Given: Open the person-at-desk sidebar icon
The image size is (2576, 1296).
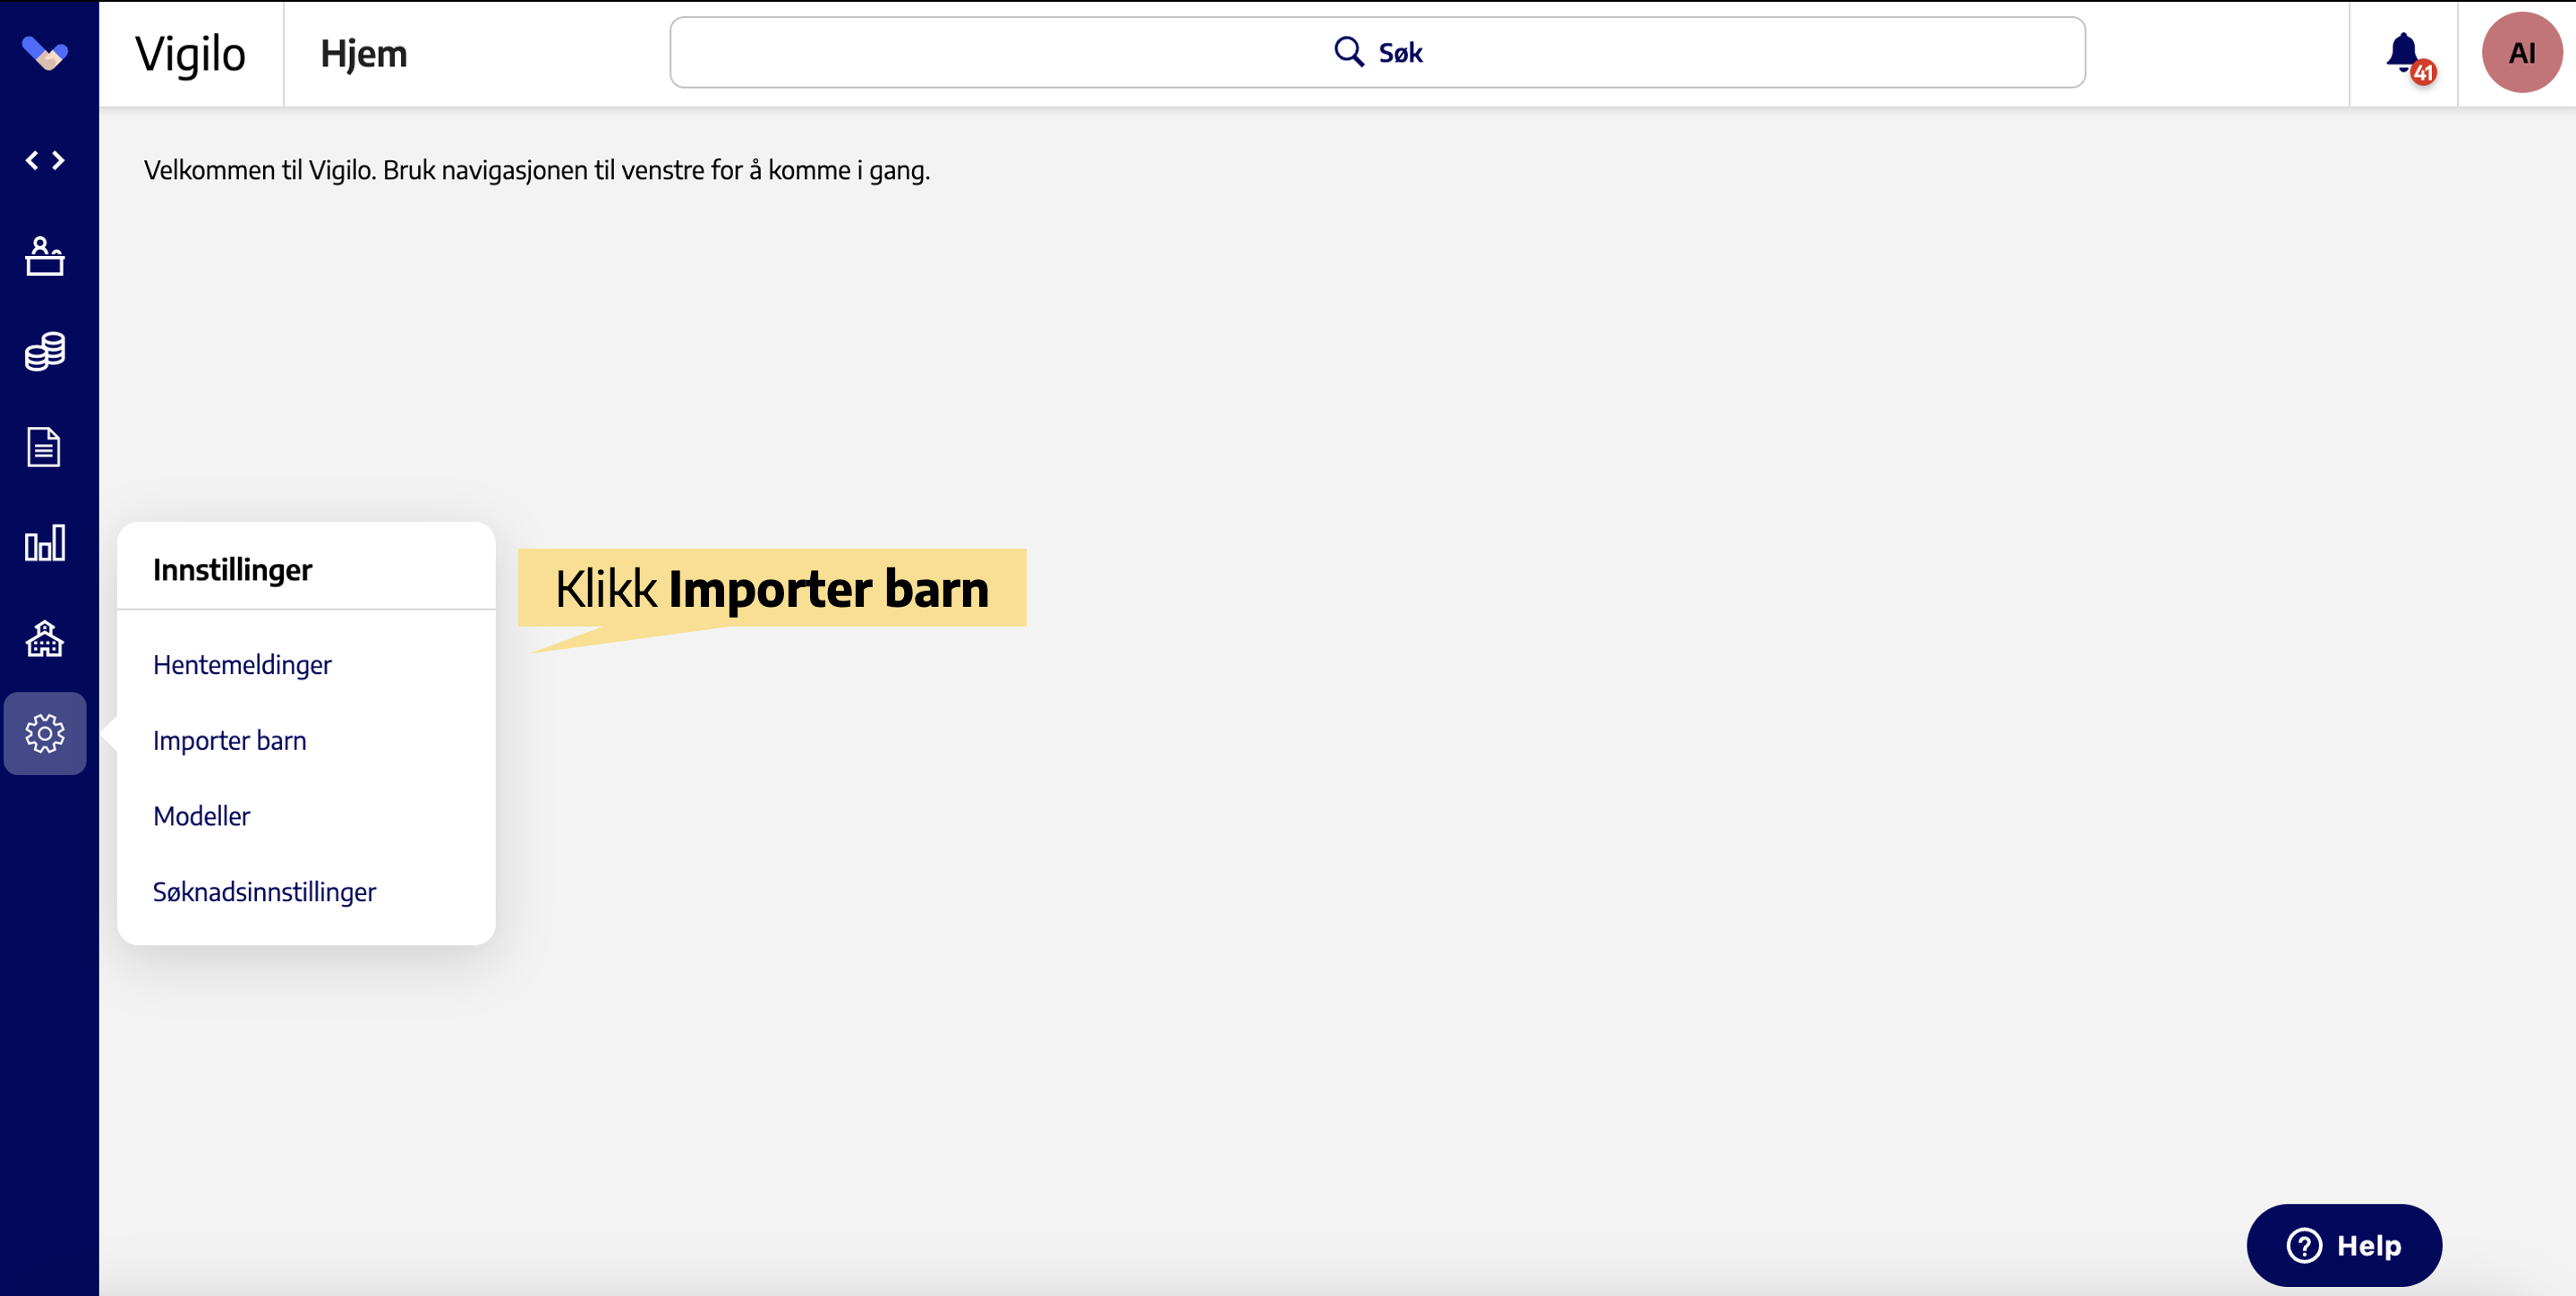Looking at the screenshot, I should [x=45, y=256].
